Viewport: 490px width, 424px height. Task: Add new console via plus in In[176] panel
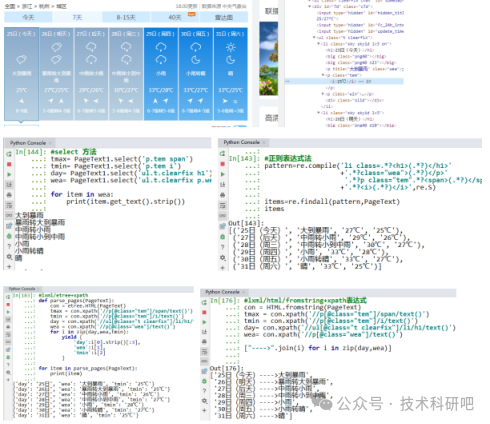204,410
